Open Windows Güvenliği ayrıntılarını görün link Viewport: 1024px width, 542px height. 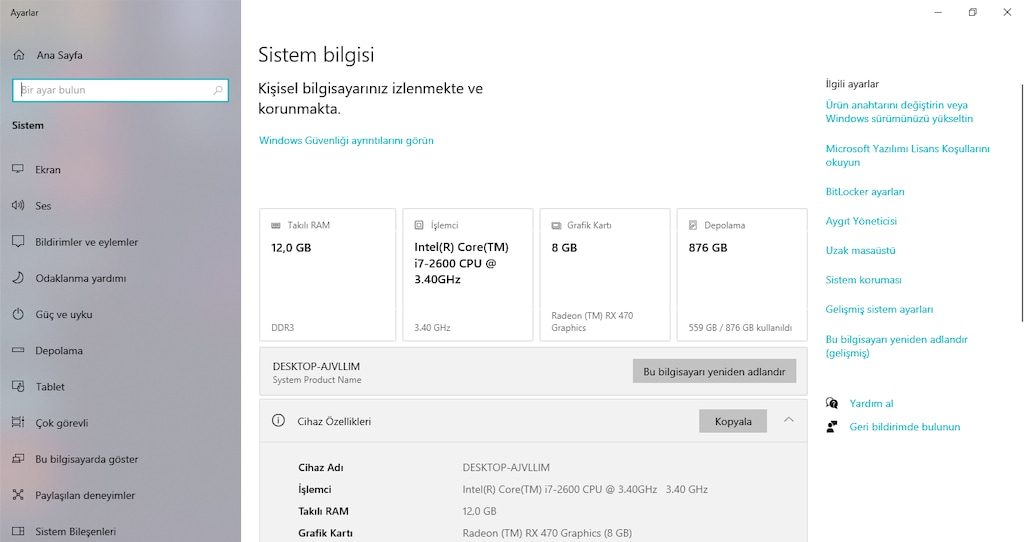(x=346, y=140)
